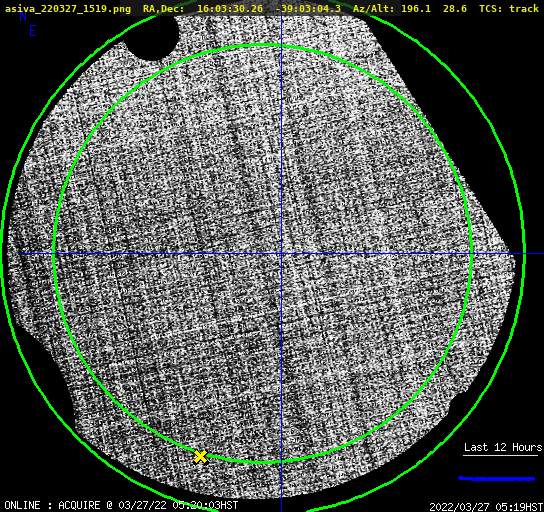The image size is (544, 512).
Task: Click the black circular mask at top
Action: click(x=152, y=37)
